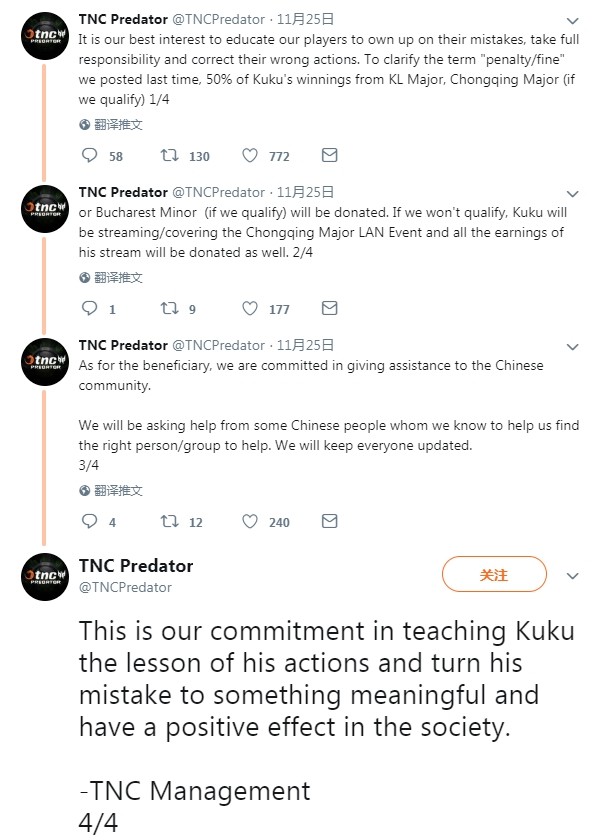Open the 11月25日 timestamp of the 2/4 tweet

click(x=305, y=192)
